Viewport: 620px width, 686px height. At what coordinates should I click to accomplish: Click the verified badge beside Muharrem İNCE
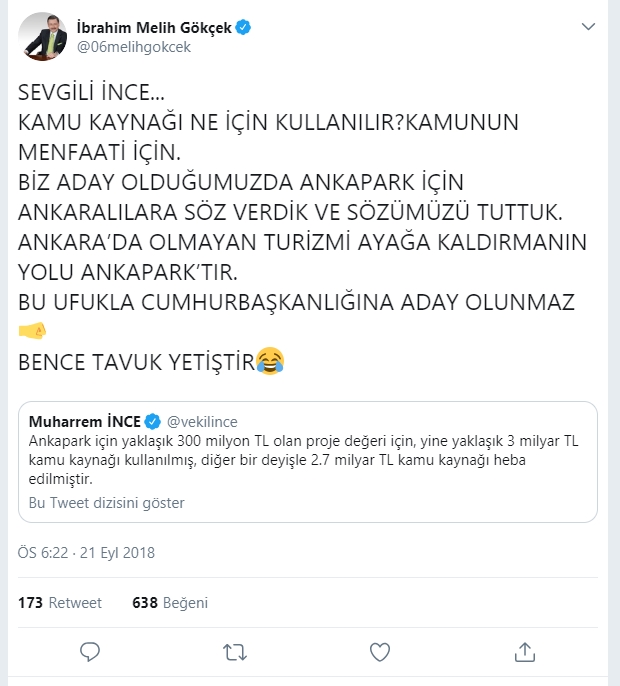(x=154, y=420)
